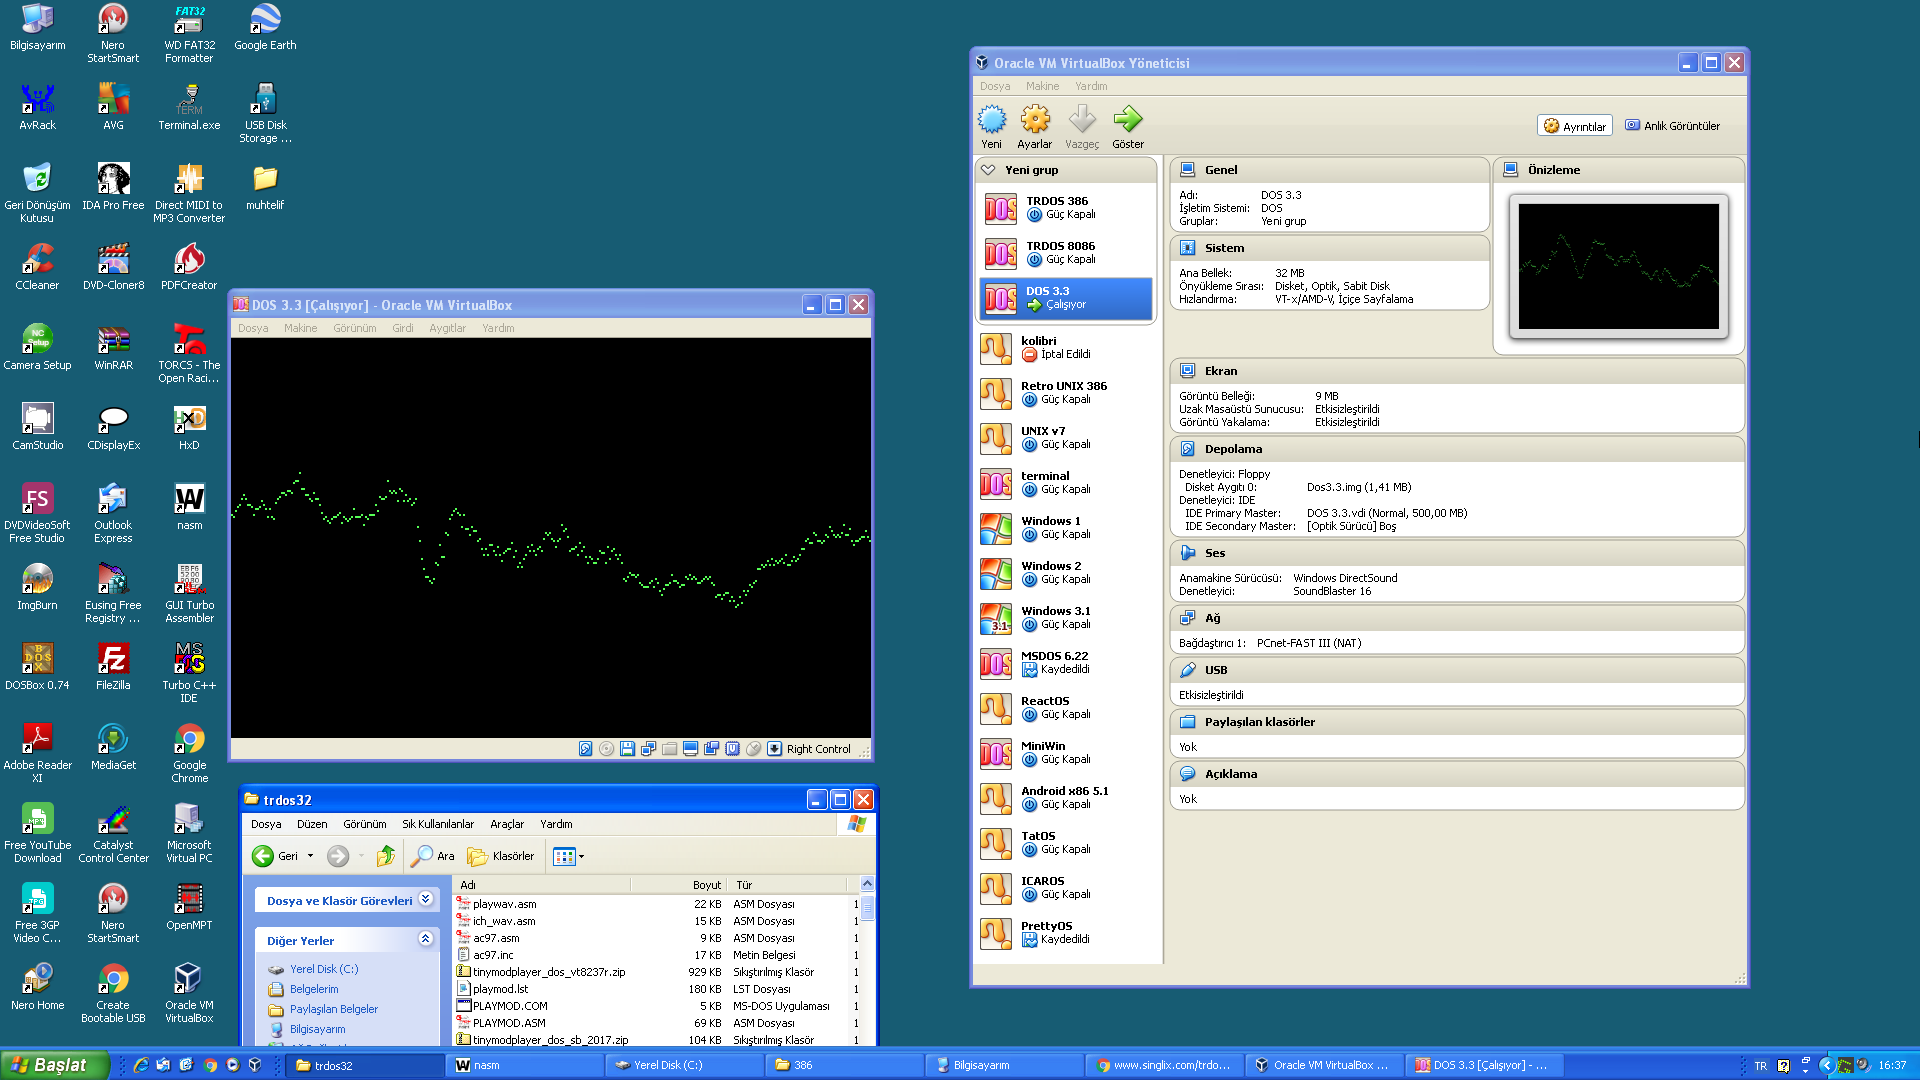Open Yerel Disk (C:) link in Diğer Yerler

[324, 969]
